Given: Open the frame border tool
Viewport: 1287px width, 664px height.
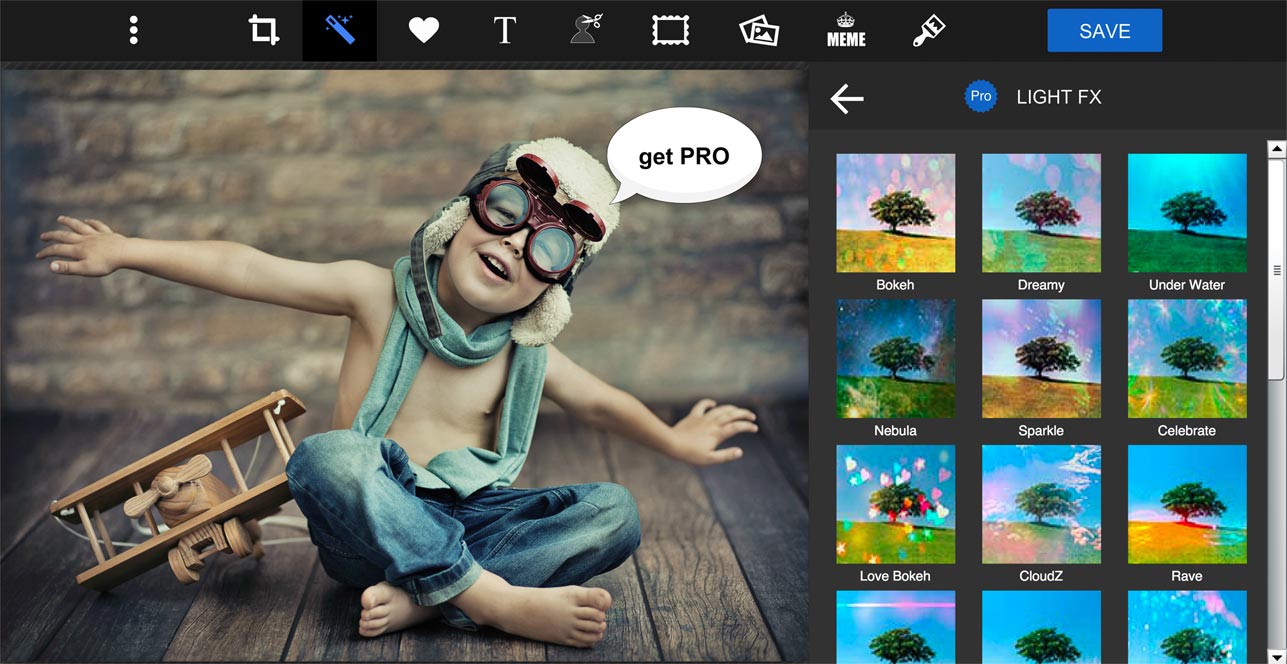Looking at the screenshot, I should (x=670, y=30).
